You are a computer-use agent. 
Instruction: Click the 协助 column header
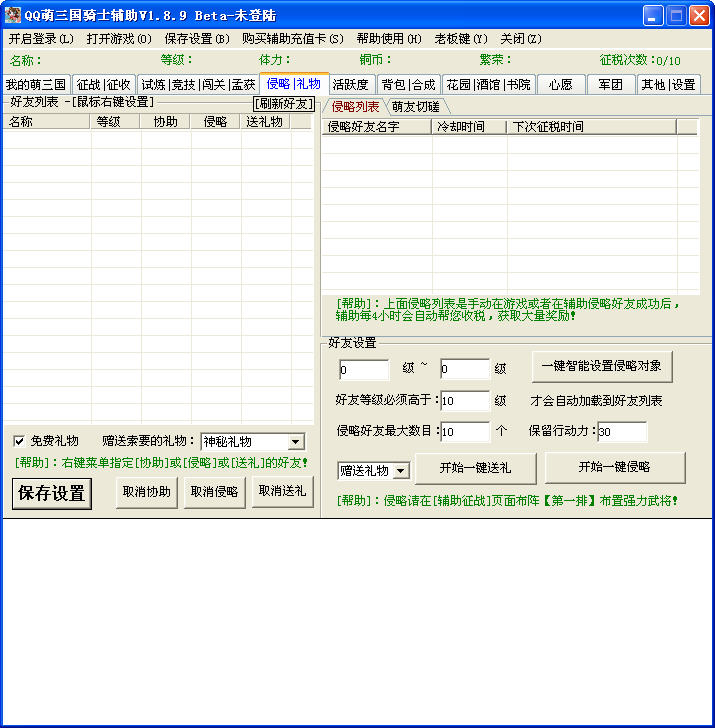(165, 122)
